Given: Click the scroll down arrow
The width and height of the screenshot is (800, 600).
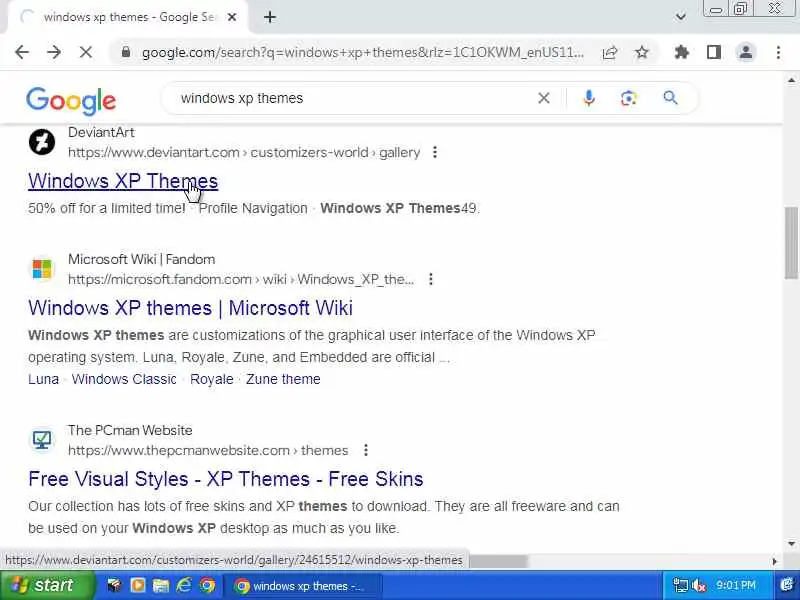Looking at the screenshot, I should tap(791, 544).
